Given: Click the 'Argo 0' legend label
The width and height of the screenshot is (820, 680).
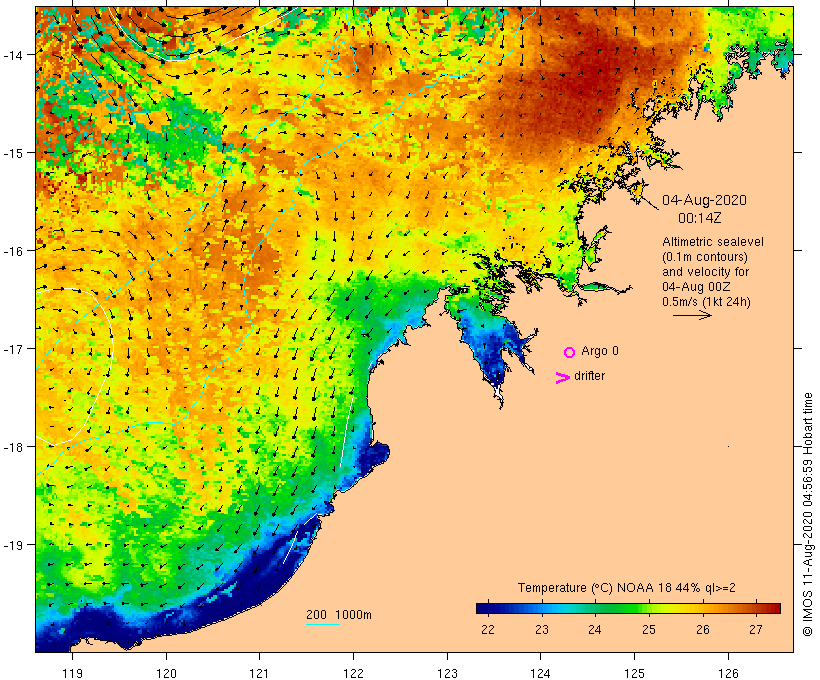Looking at the screenshot, I should [600, 351].
